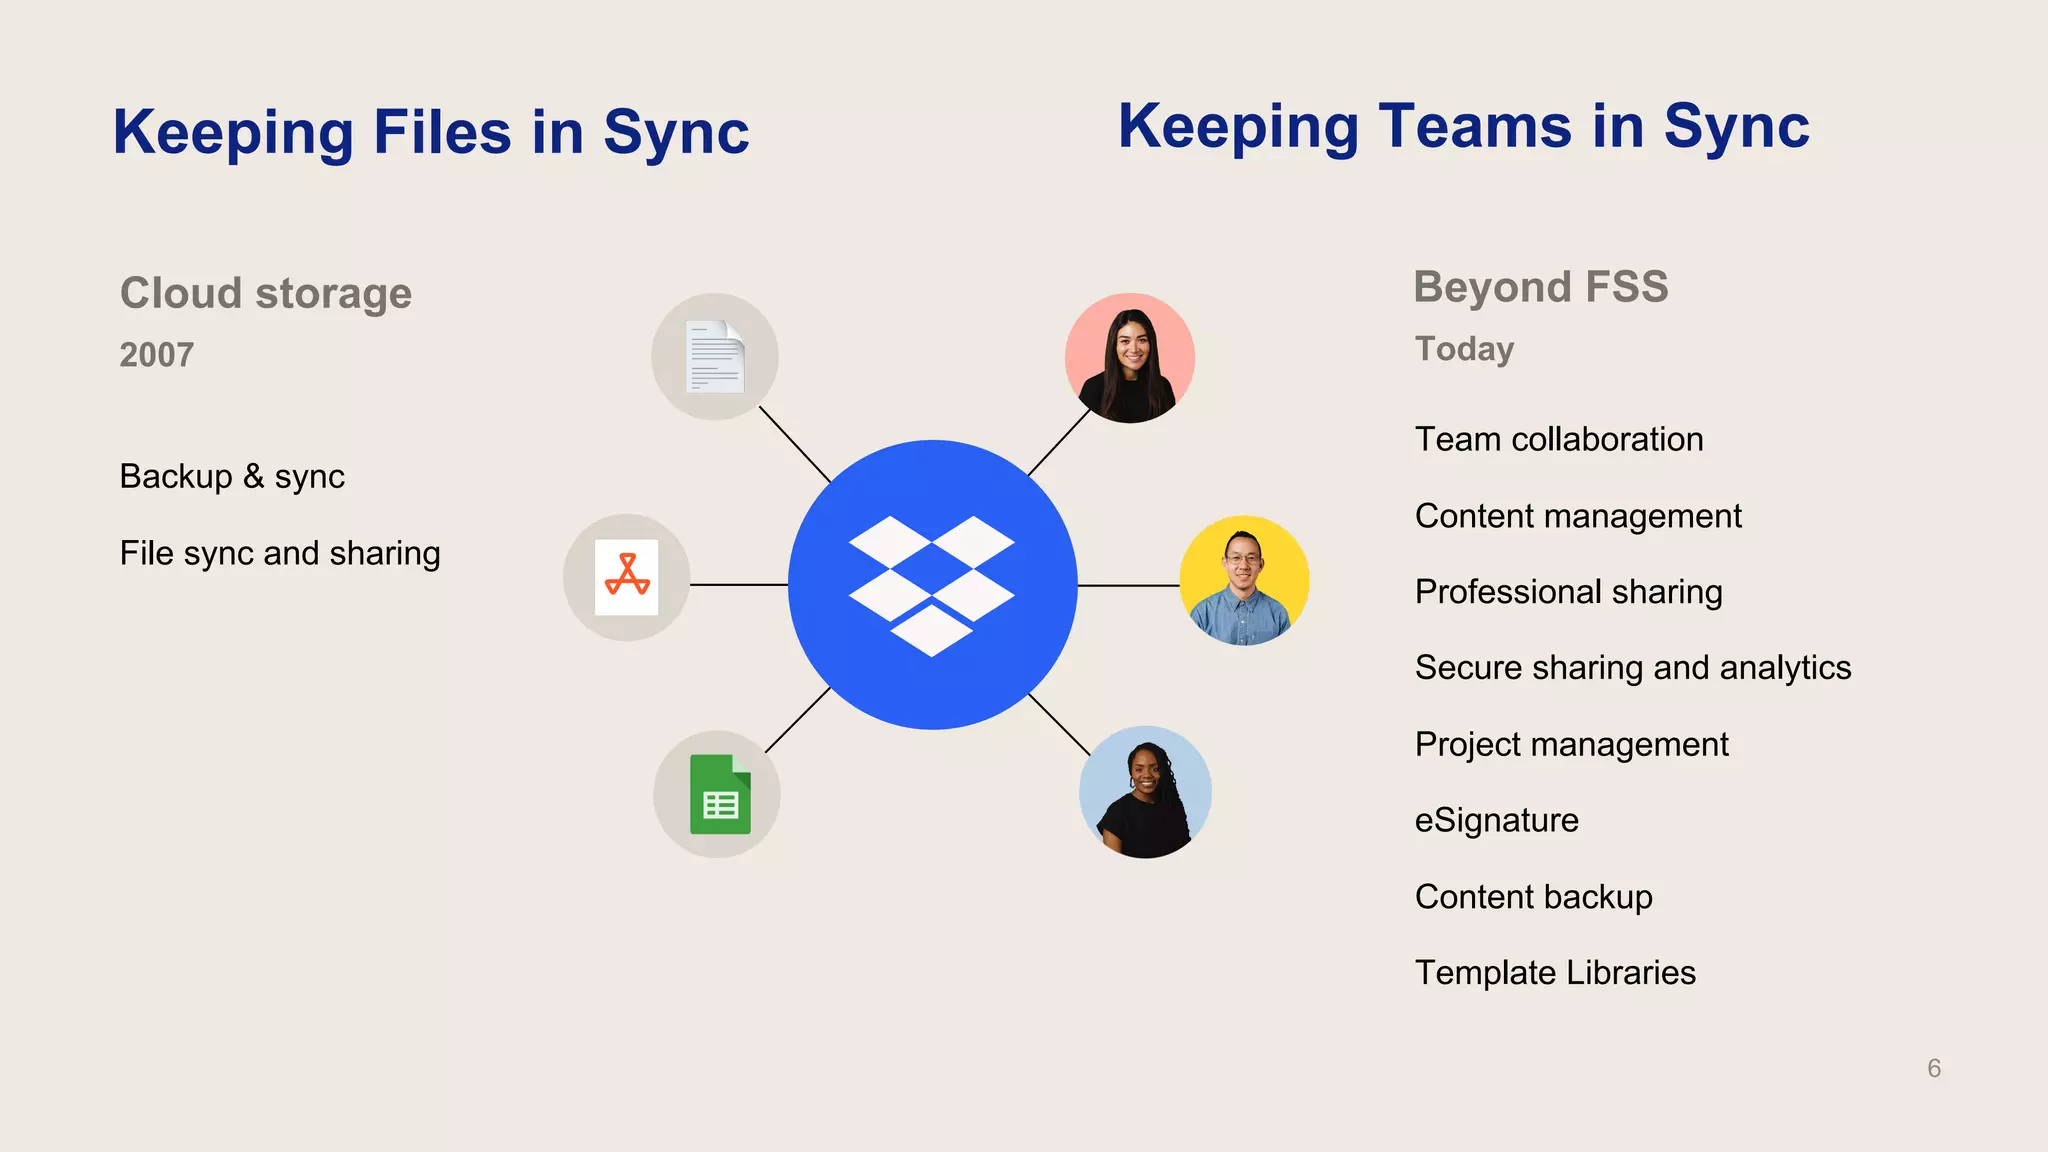Click the 'Content backup' list item
This screenshot has width=2048, height=1152.
1534,897
